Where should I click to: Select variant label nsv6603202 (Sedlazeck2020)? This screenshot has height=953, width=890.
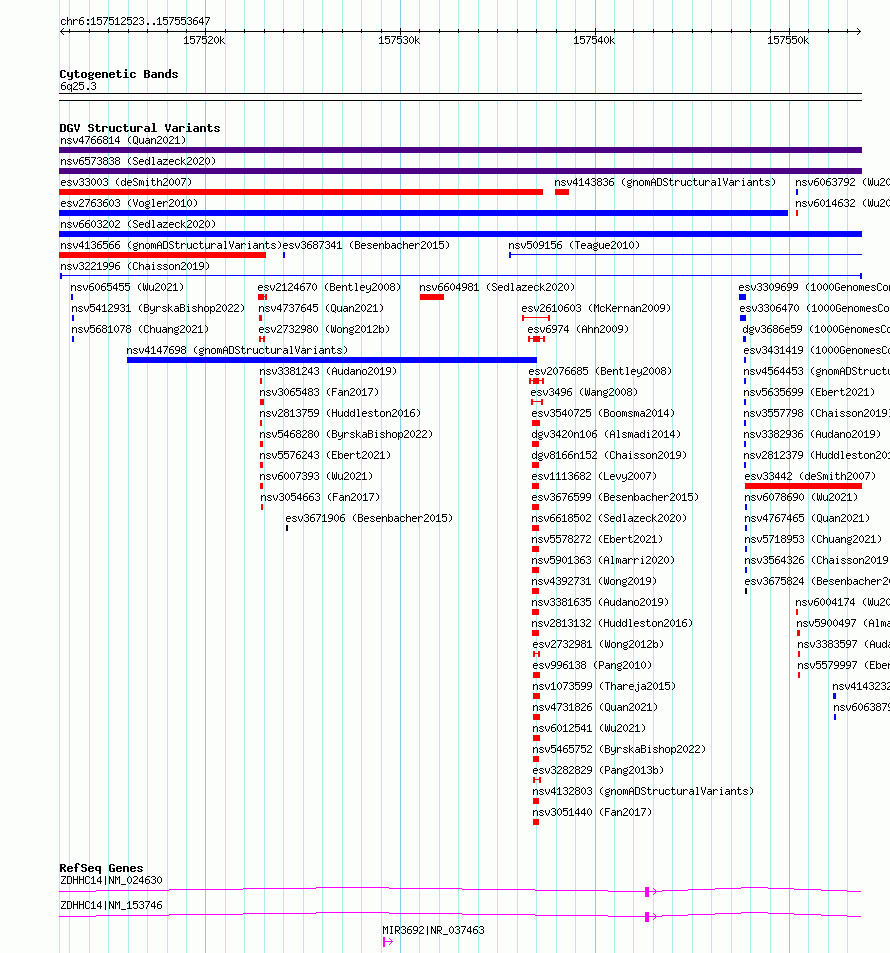tap(138, 224)
